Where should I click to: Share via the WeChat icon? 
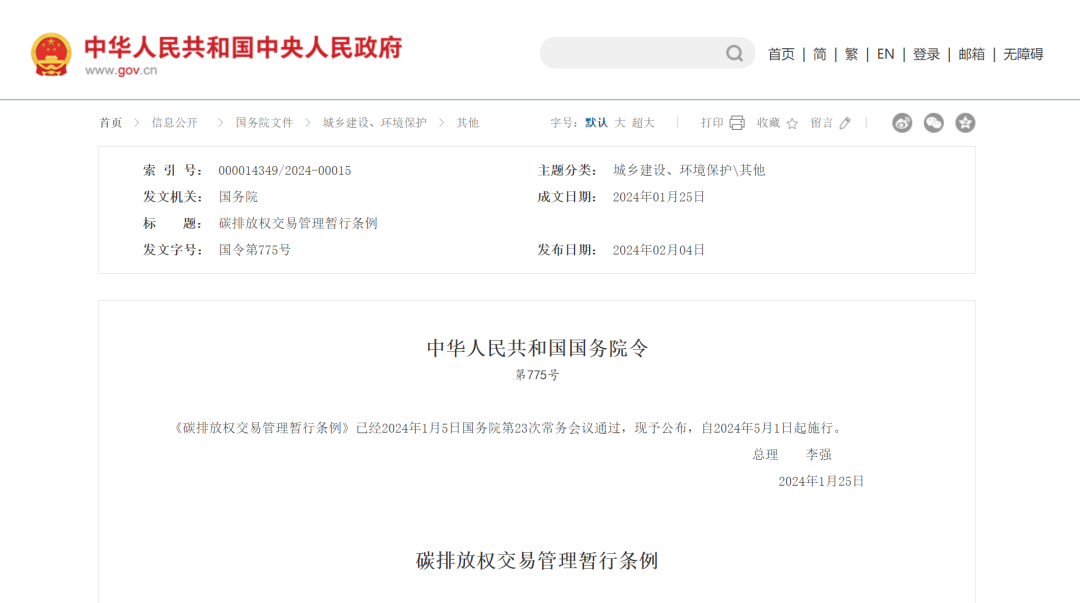pyautogui.click(x=933, y=123)
